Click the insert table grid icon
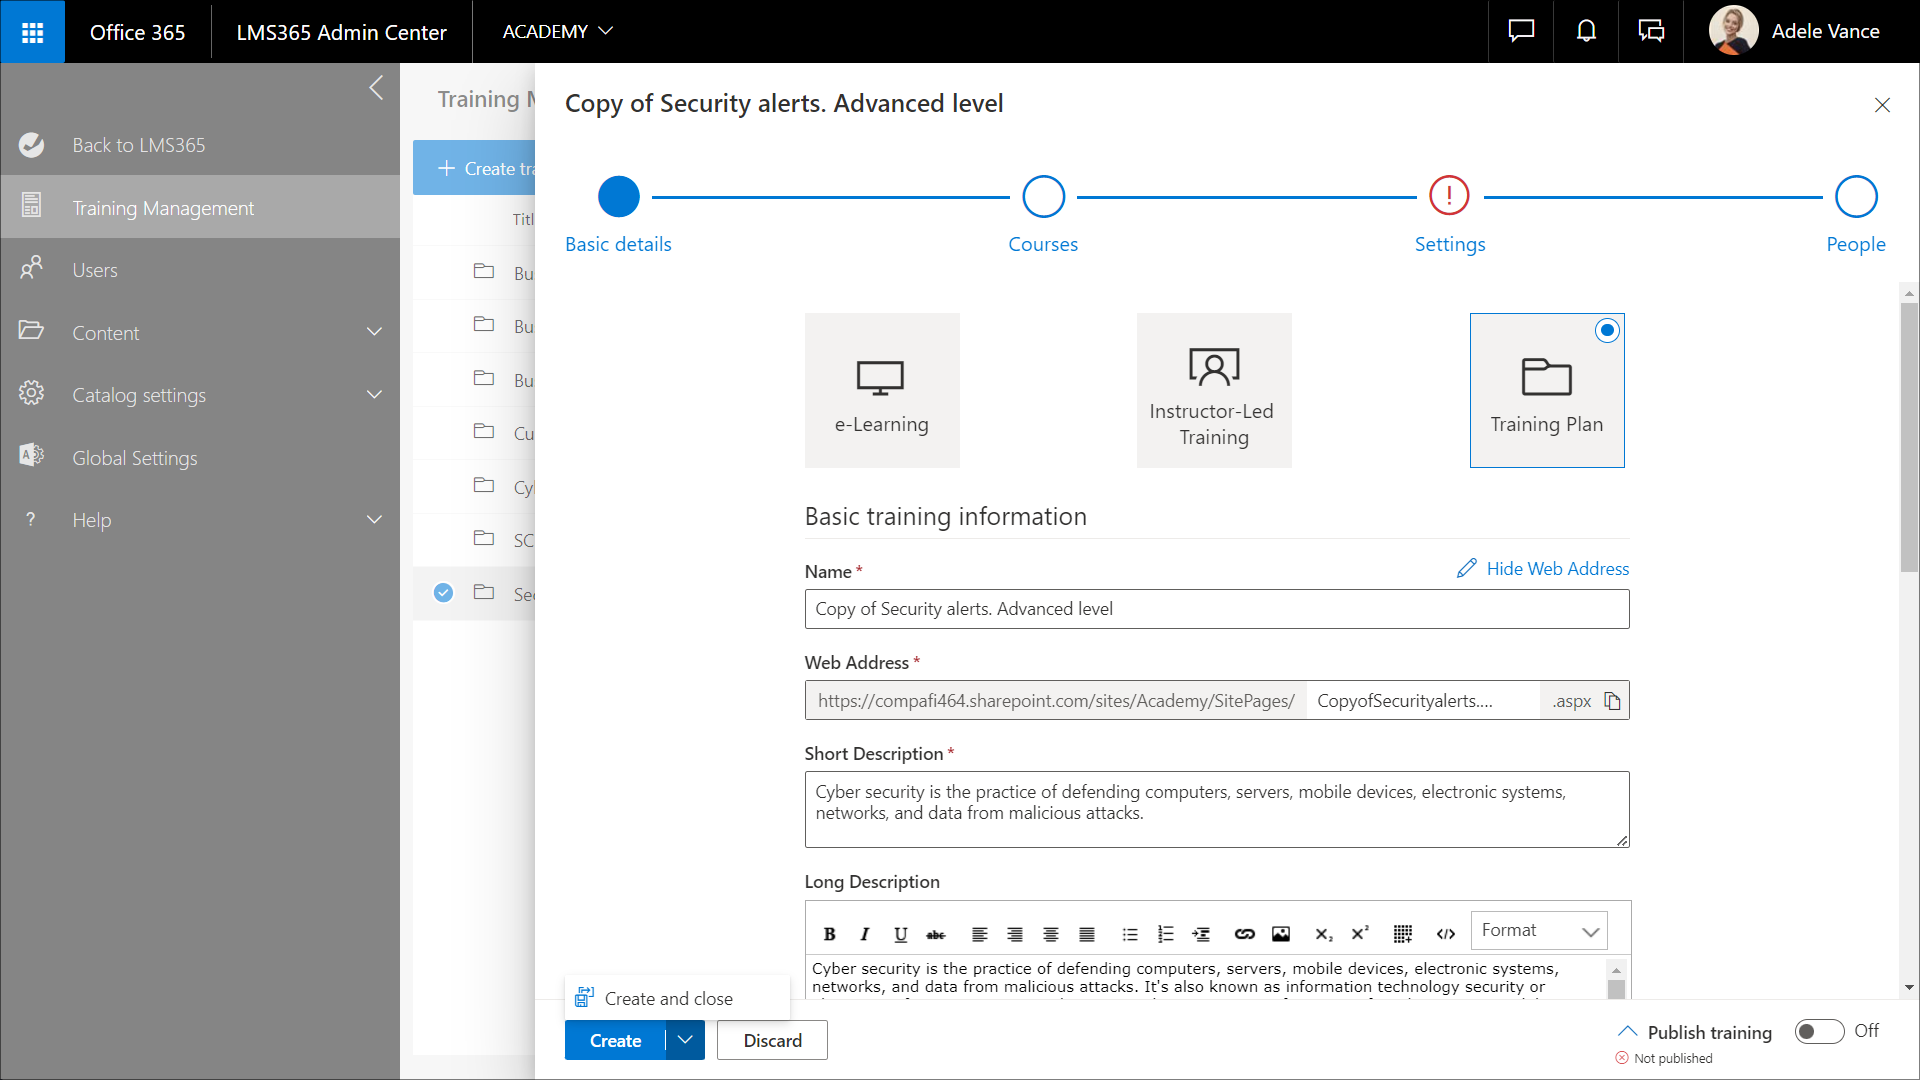This screenshot has height=1080, width=1920. point(1402,934)
